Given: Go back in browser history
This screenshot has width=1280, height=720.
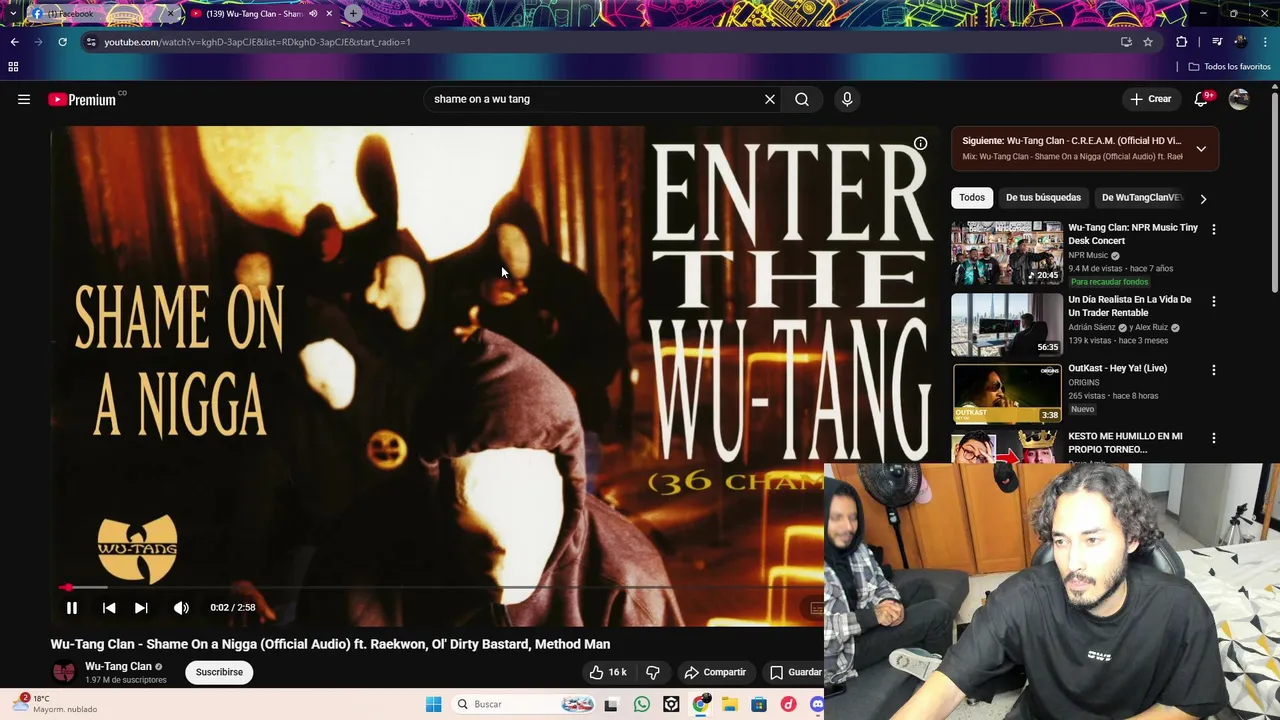Looking at the screenshot, I should [x=14, y=42].
